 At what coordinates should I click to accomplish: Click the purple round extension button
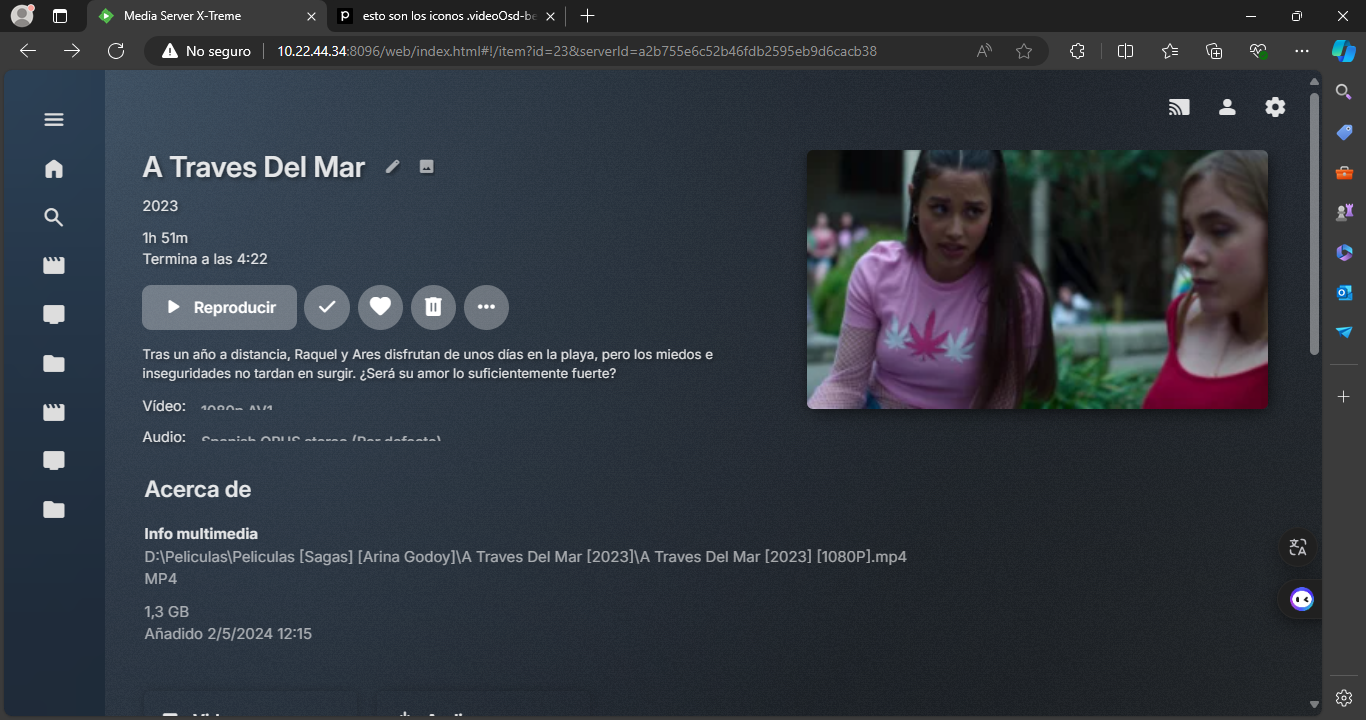tap(1302, 599)
